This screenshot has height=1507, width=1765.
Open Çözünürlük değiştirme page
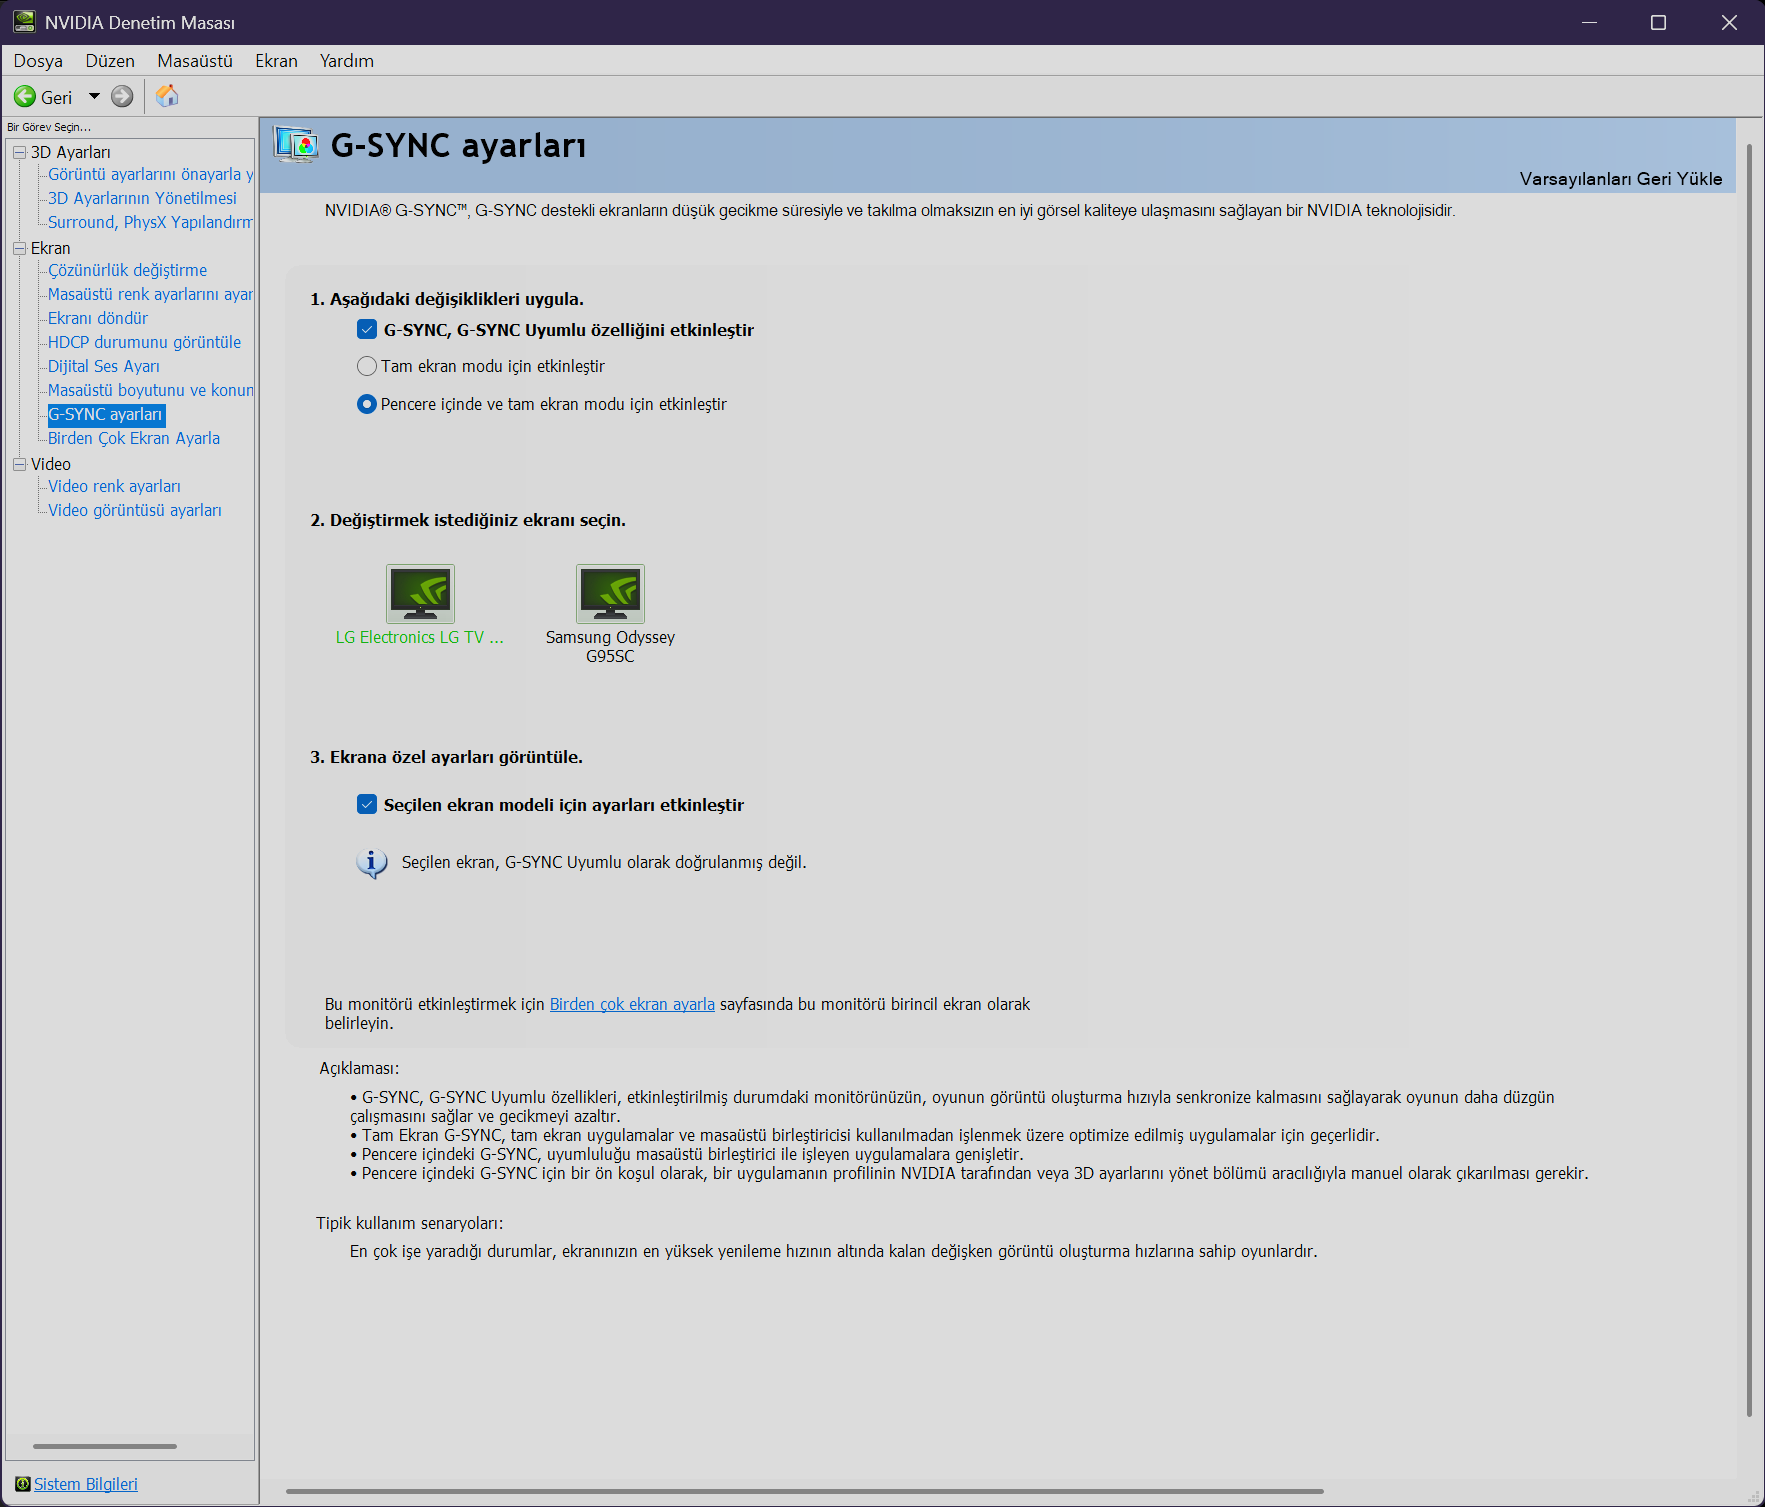click(128, 270)
